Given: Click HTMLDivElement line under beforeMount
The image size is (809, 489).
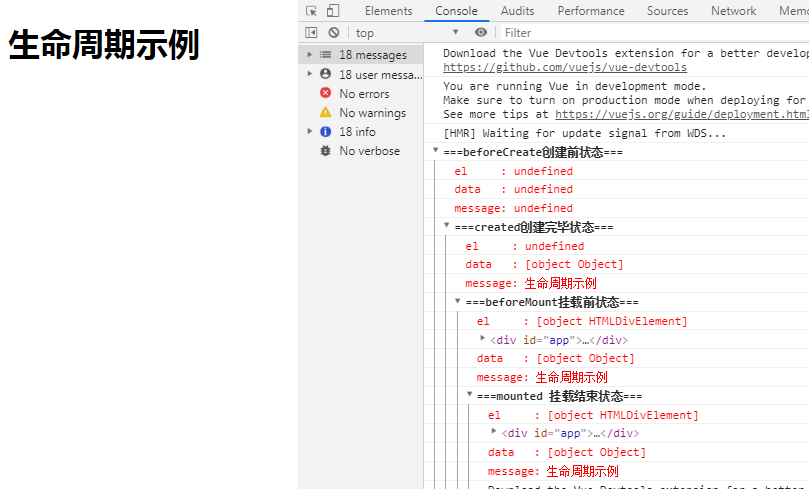Looking at the screenshot, I should [x=582, y=321].
